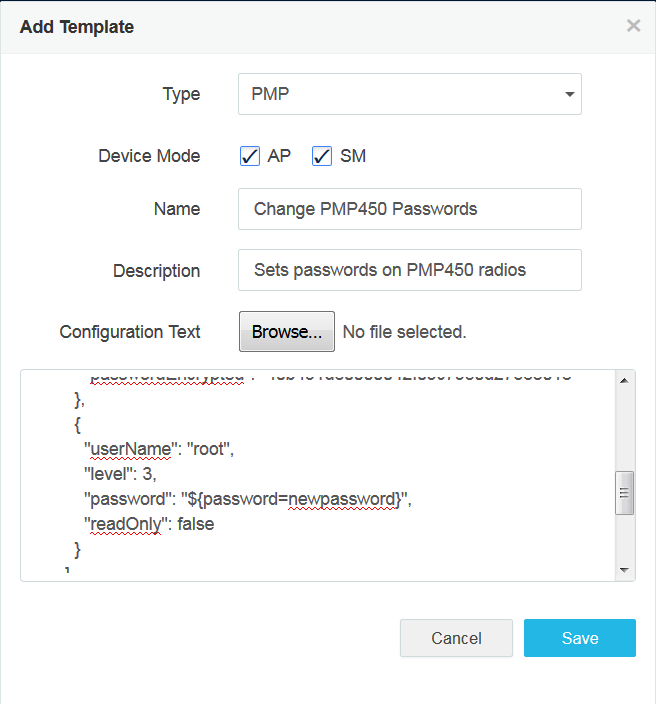Click the Configuration Text label
The image size is (656, 704).
click(130, 332)
